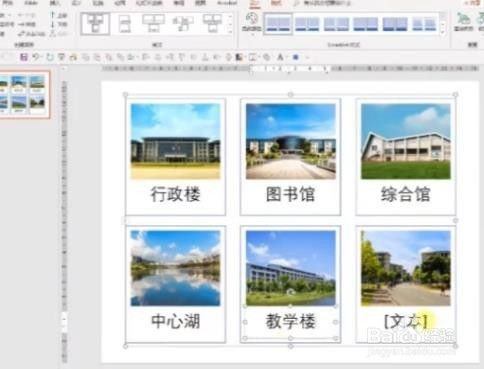The width and height of the screenshot is (484, 369).
Task: Select the 图书馆 library picture
Action: pyautogui.click(x=291, y=141)
